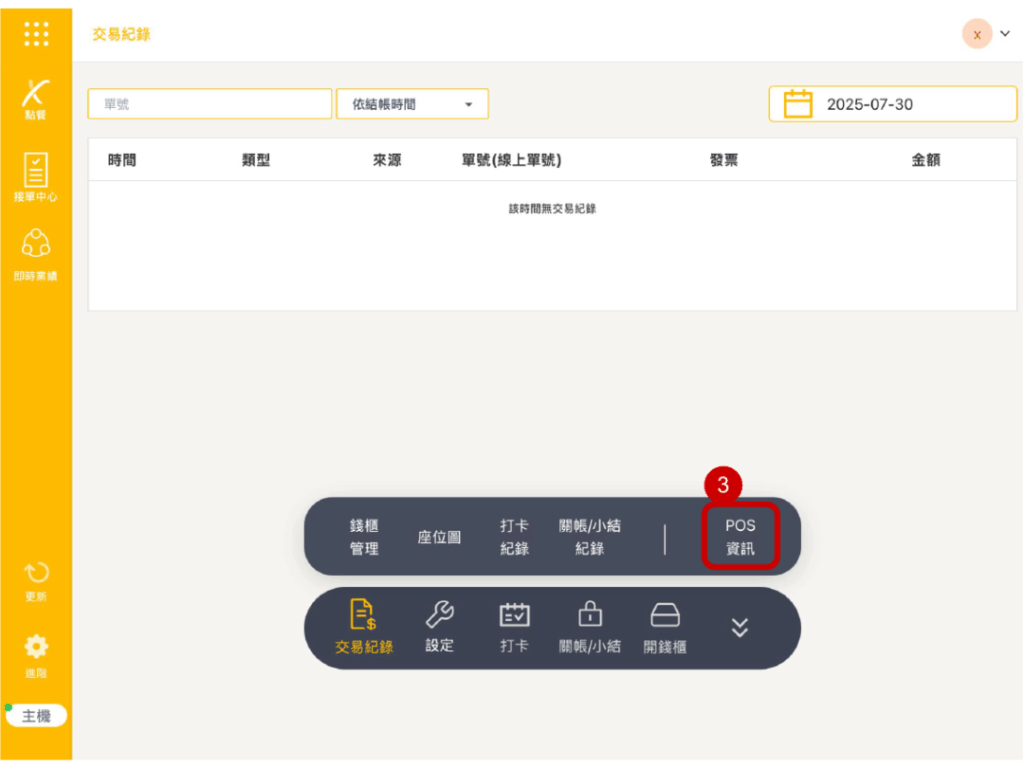Open the user account dropdown arrow
This screenshot has width=1024, height=768.
tap(1005, 34)
